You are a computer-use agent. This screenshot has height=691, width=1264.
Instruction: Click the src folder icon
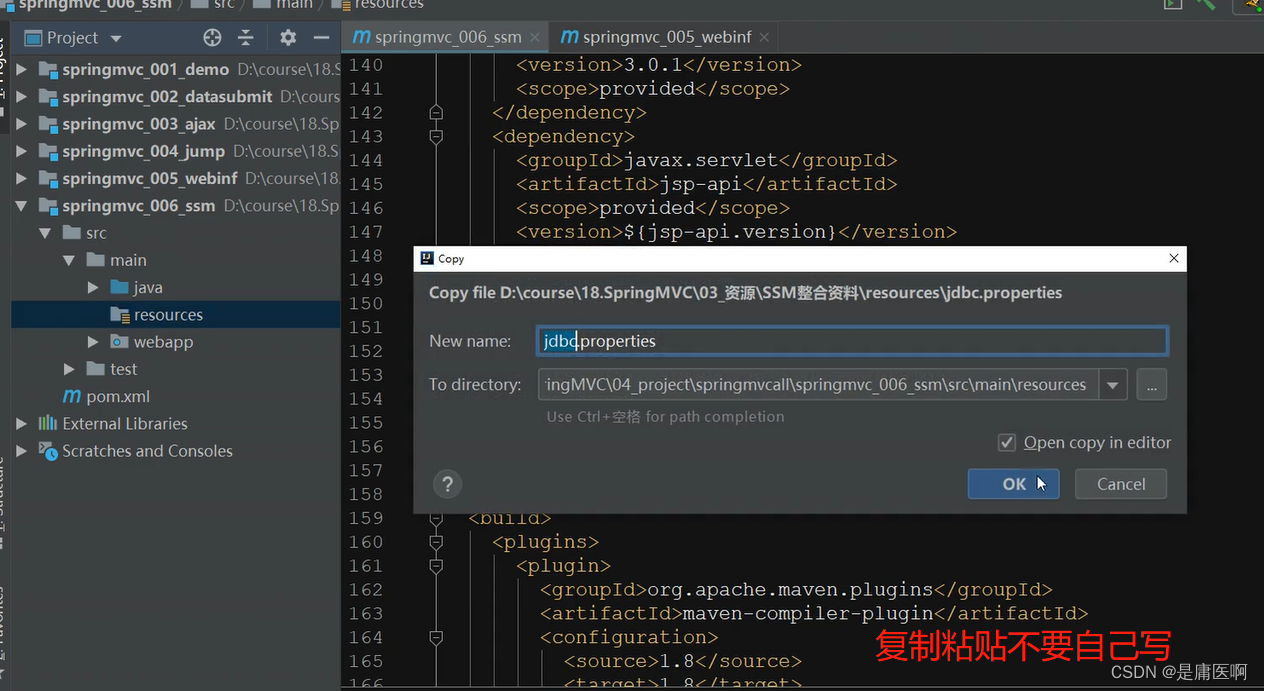[x=72, y=233]
